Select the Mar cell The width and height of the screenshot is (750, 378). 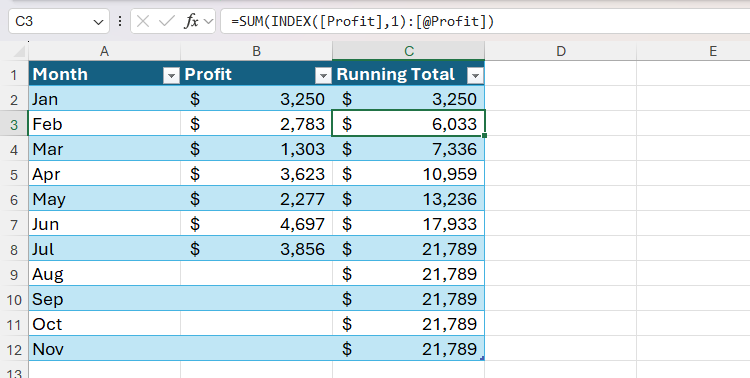(x=104, y=148)
